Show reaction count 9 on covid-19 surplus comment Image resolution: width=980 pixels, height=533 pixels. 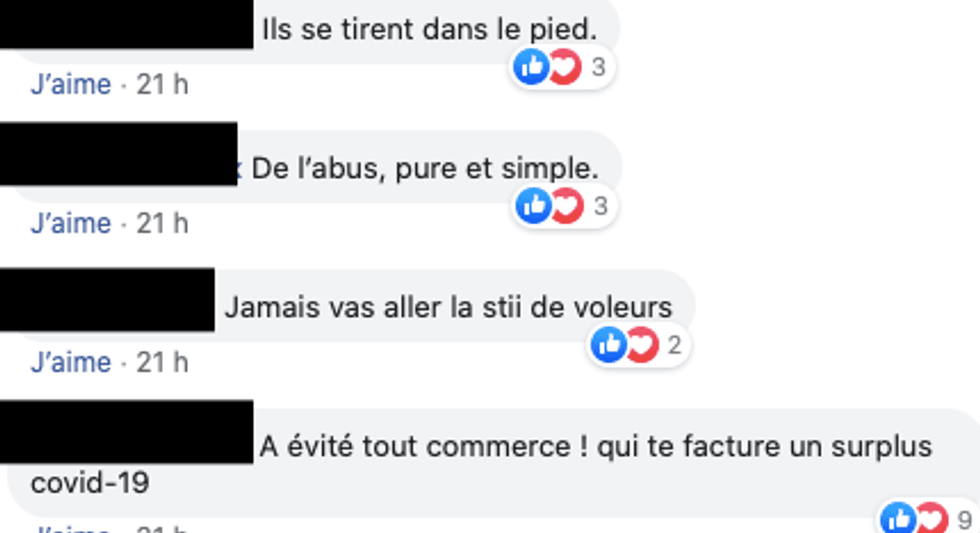click(965, 520)
